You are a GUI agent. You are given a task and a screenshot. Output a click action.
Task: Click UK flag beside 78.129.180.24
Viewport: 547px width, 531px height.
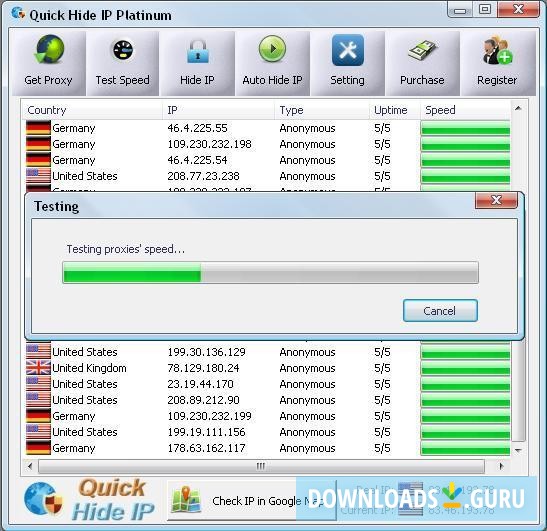tap(38, 368)
